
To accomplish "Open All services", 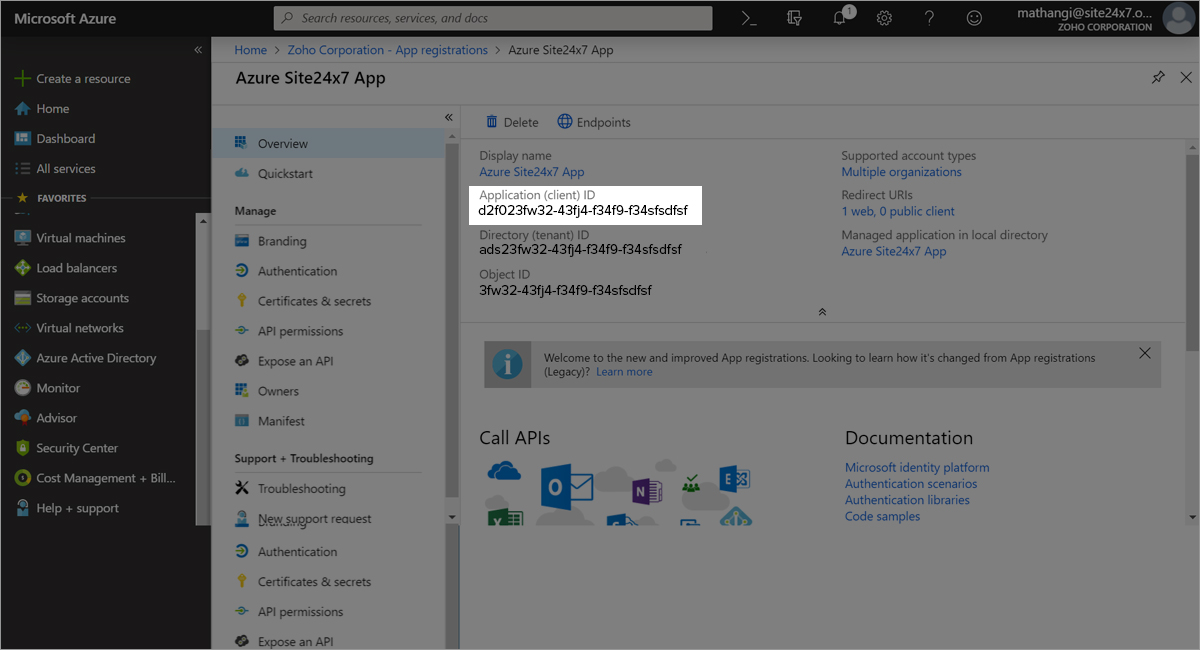I will click(56, 168).
